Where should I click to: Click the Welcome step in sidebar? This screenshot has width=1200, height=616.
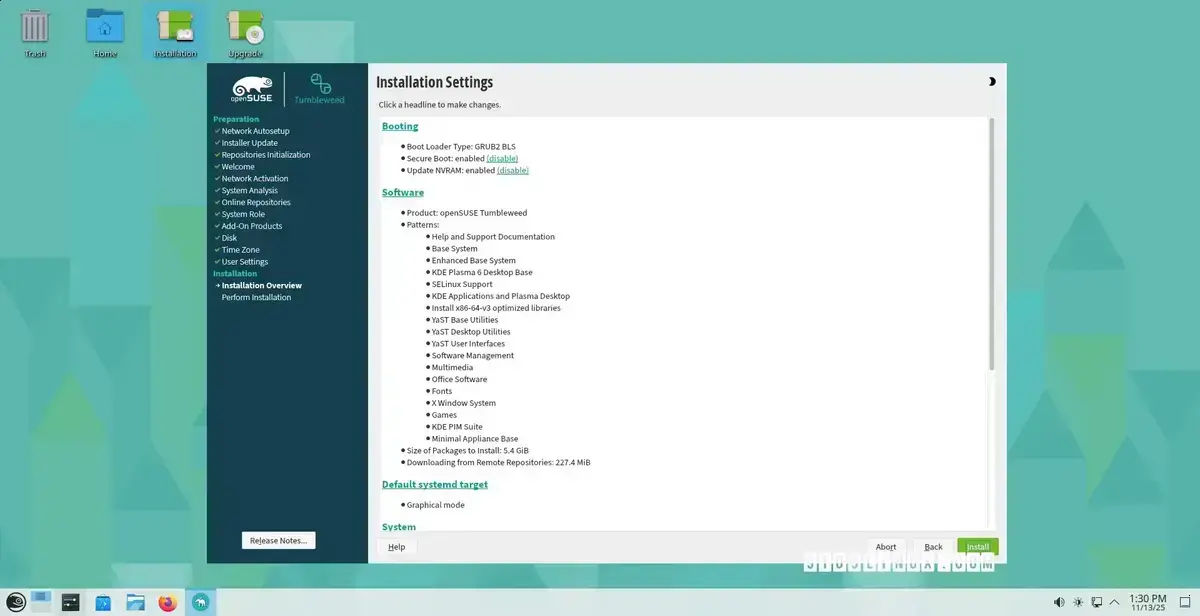(x=238, y=167)
